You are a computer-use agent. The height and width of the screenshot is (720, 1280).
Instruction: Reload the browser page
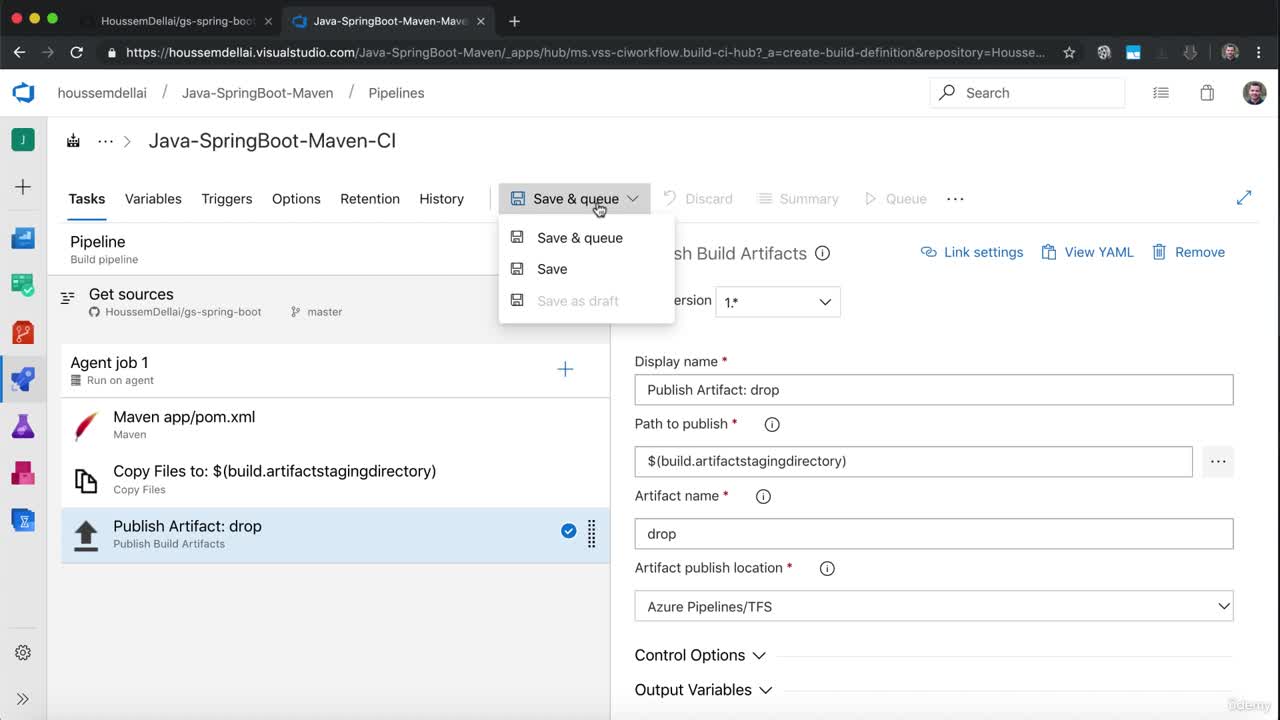click(76, 52)
